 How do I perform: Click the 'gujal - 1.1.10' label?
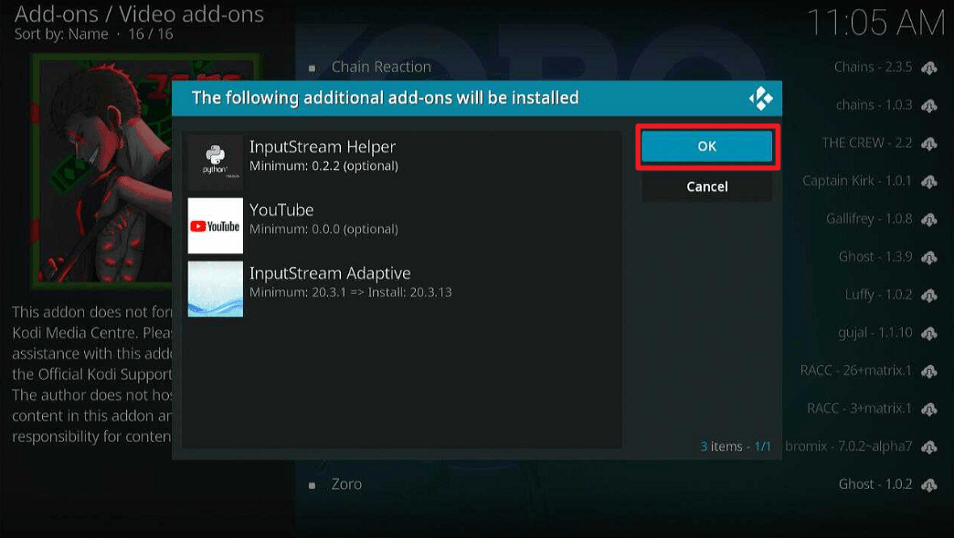(875, 332)
